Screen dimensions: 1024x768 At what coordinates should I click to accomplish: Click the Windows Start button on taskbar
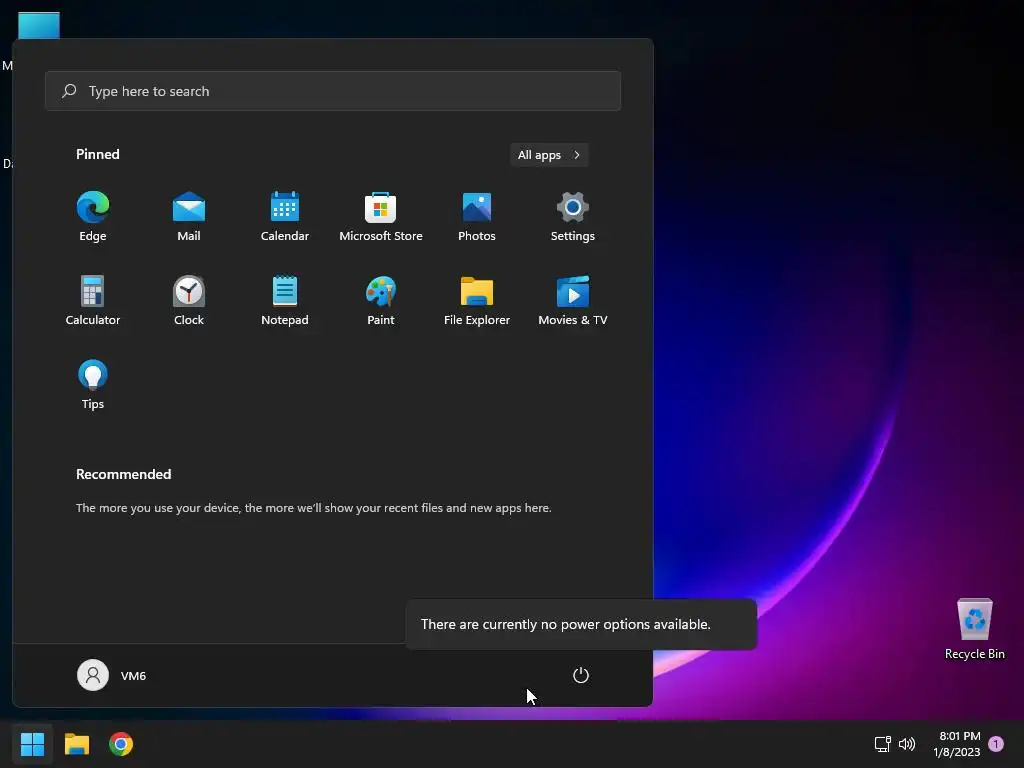(32, 744)
